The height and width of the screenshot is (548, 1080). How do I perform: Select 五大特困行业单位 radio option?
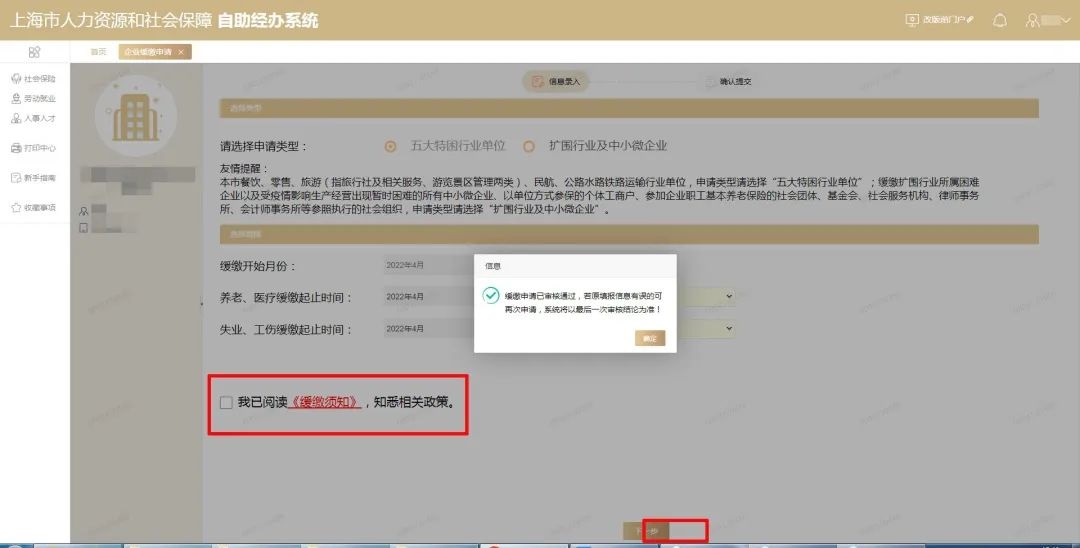coord(391,146)
